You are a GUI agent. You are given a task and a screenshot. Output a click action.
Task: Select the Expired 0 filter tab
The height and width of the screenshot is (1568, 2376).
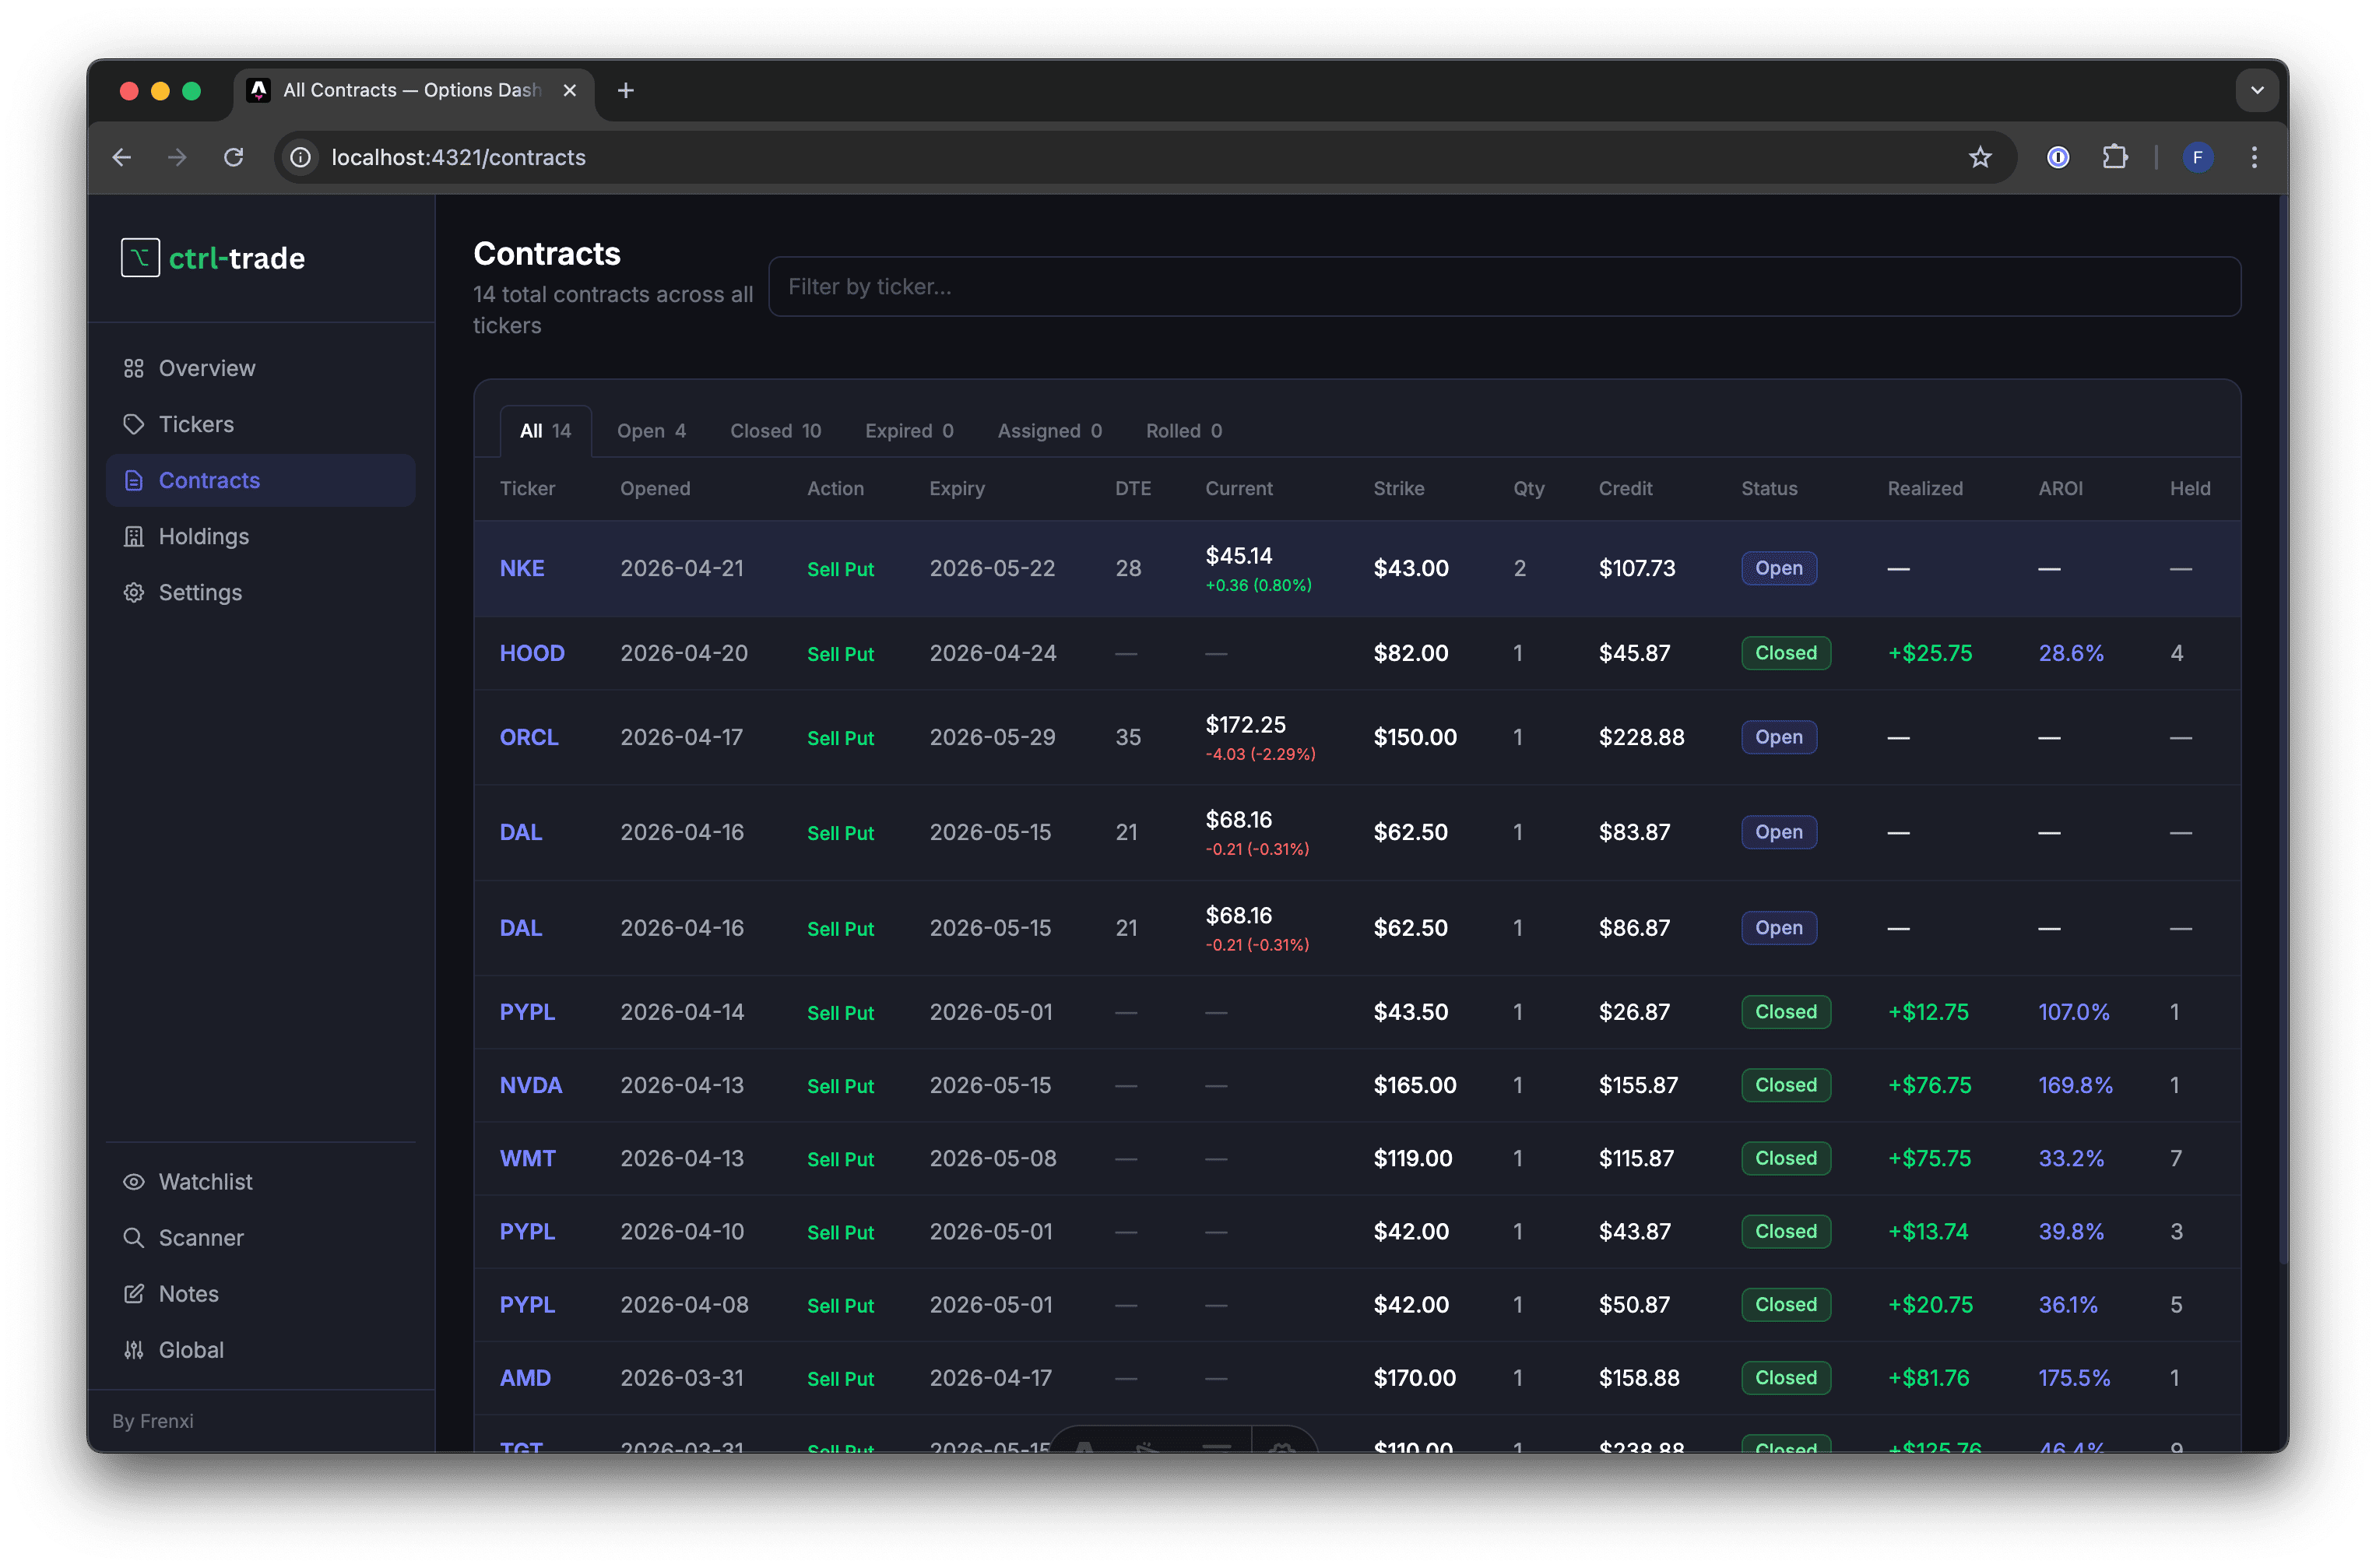(x=908, y=430)
